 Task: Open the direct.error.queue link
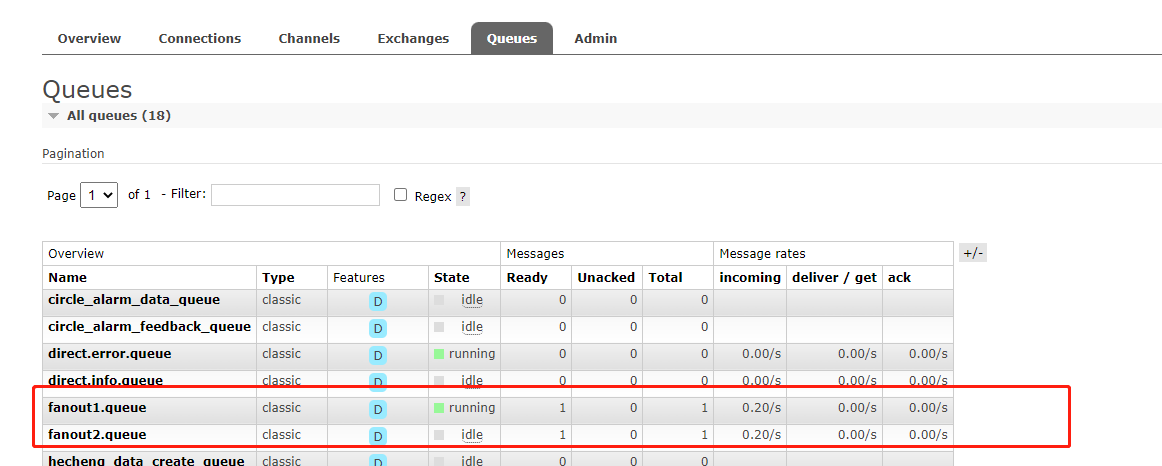tap(109, 354)
